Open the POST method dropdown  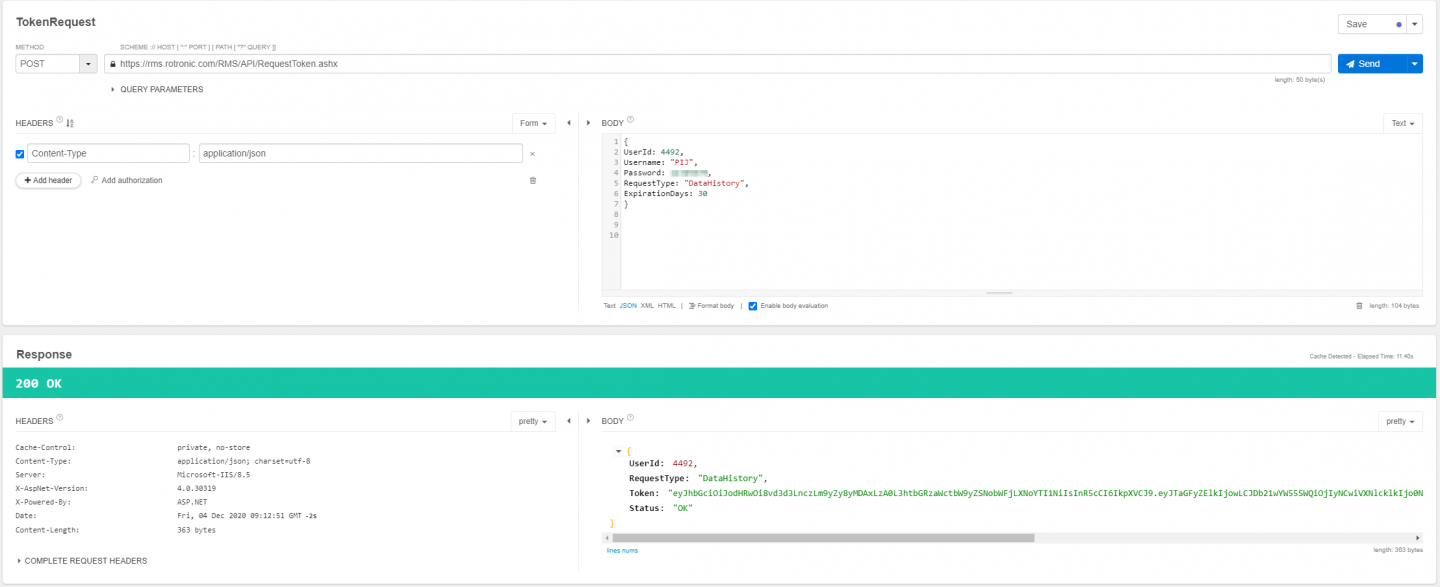click(88, 64)
